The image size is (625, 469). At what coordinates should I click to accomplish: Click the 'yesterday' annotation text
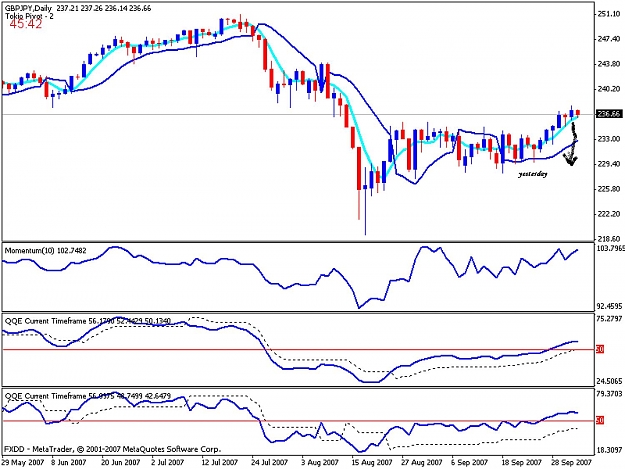point(533,174)
